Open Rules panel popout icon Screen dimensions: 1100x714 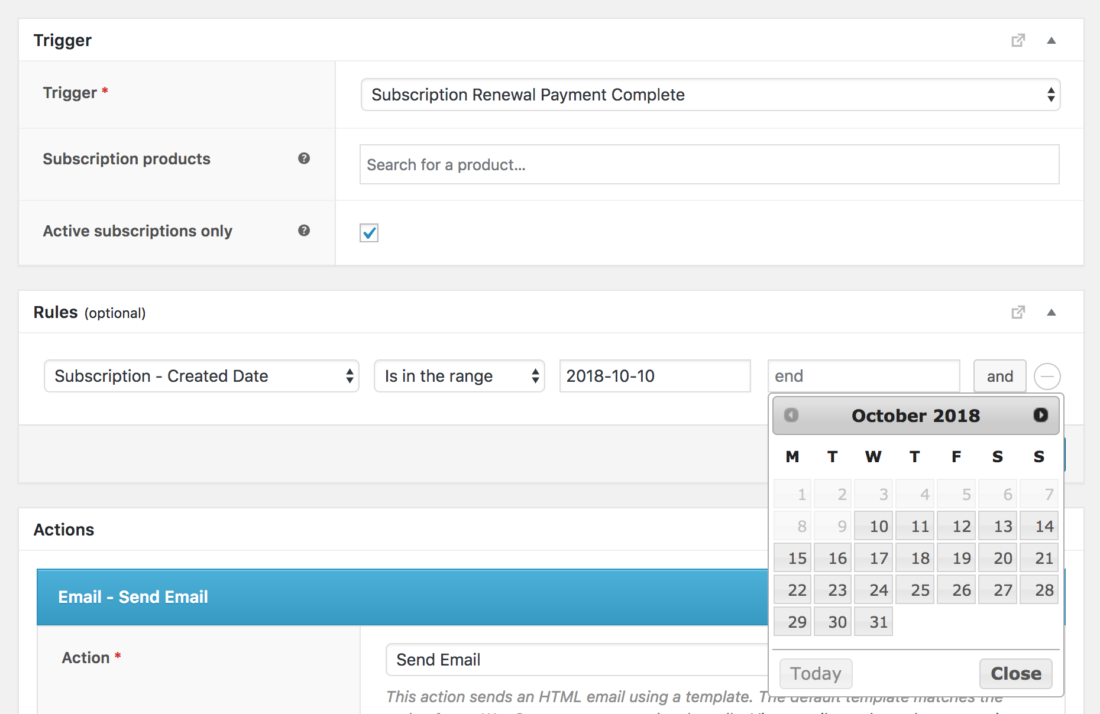pyautogui.click(x=1018, y=312)
